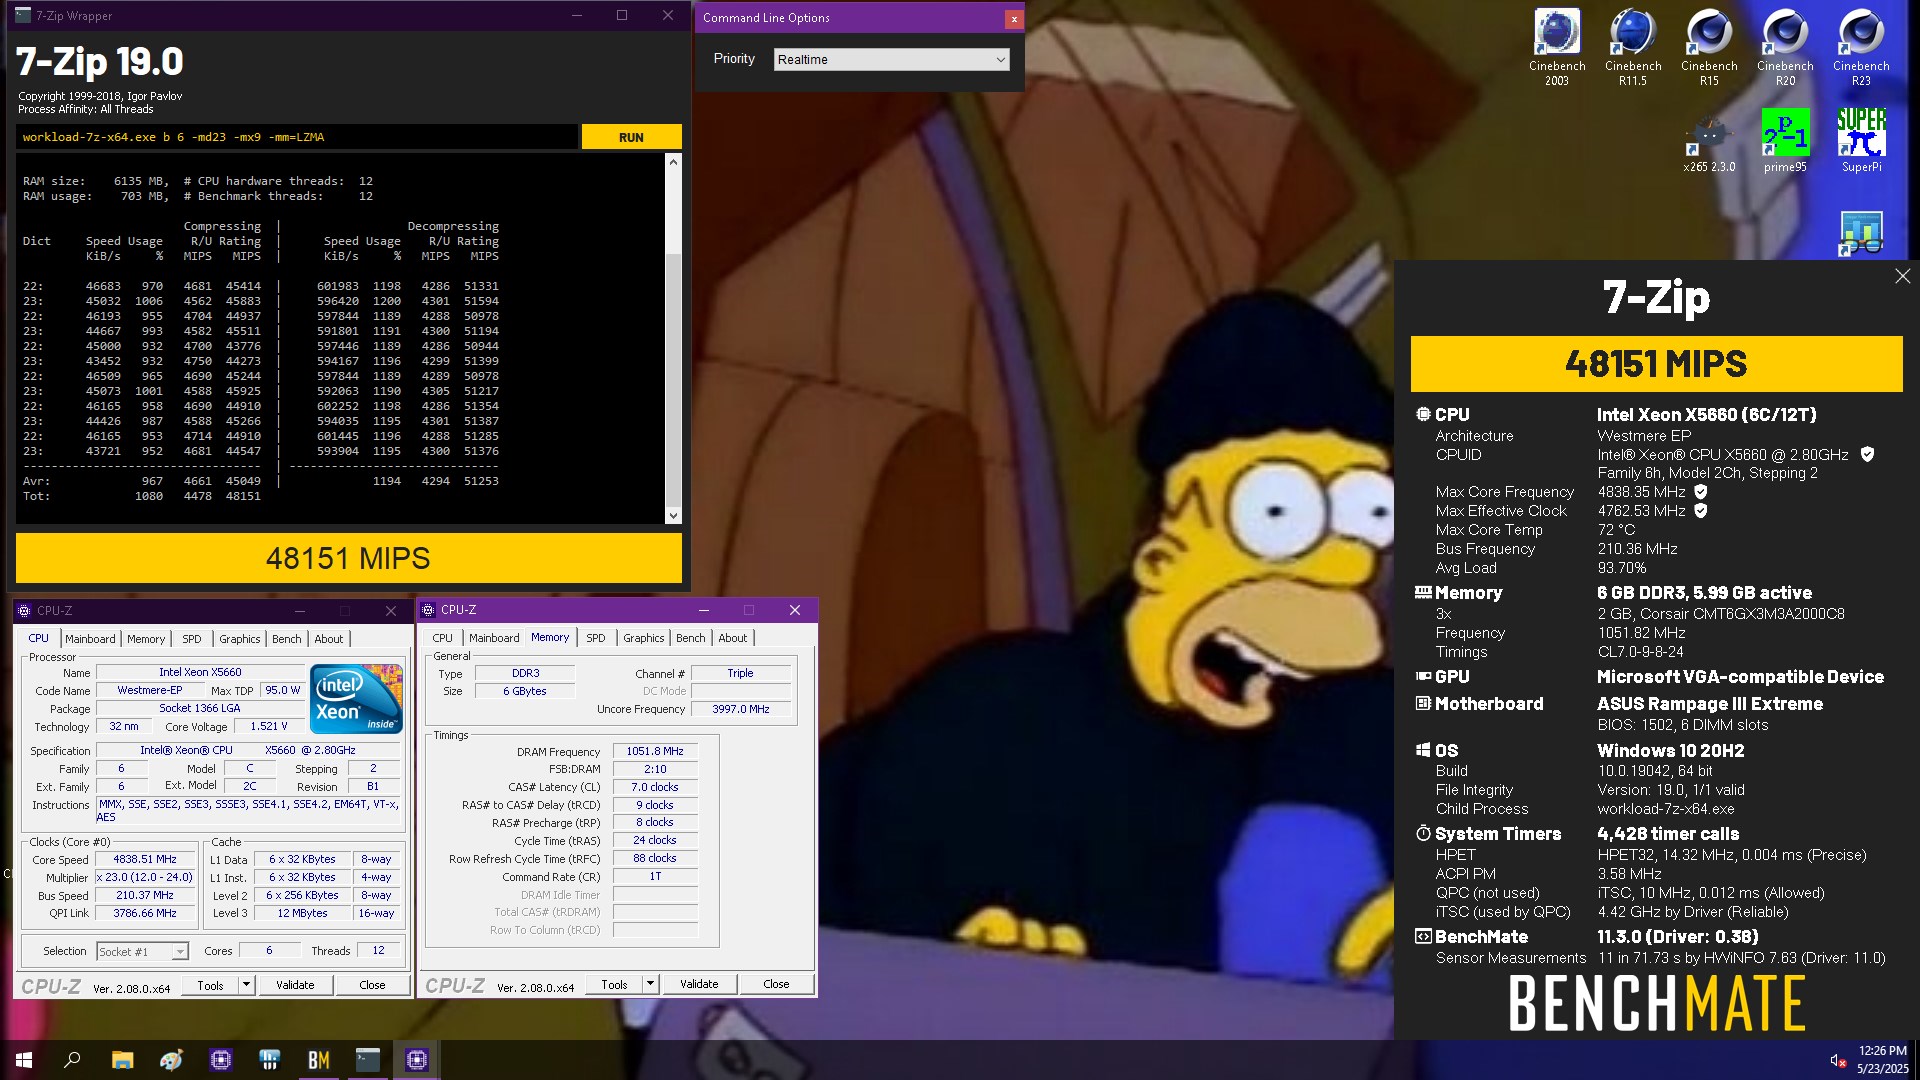Switch to the active CPU-Z taskbar icon
Screen dimensions: 1920x1080
pos(416,1060)
